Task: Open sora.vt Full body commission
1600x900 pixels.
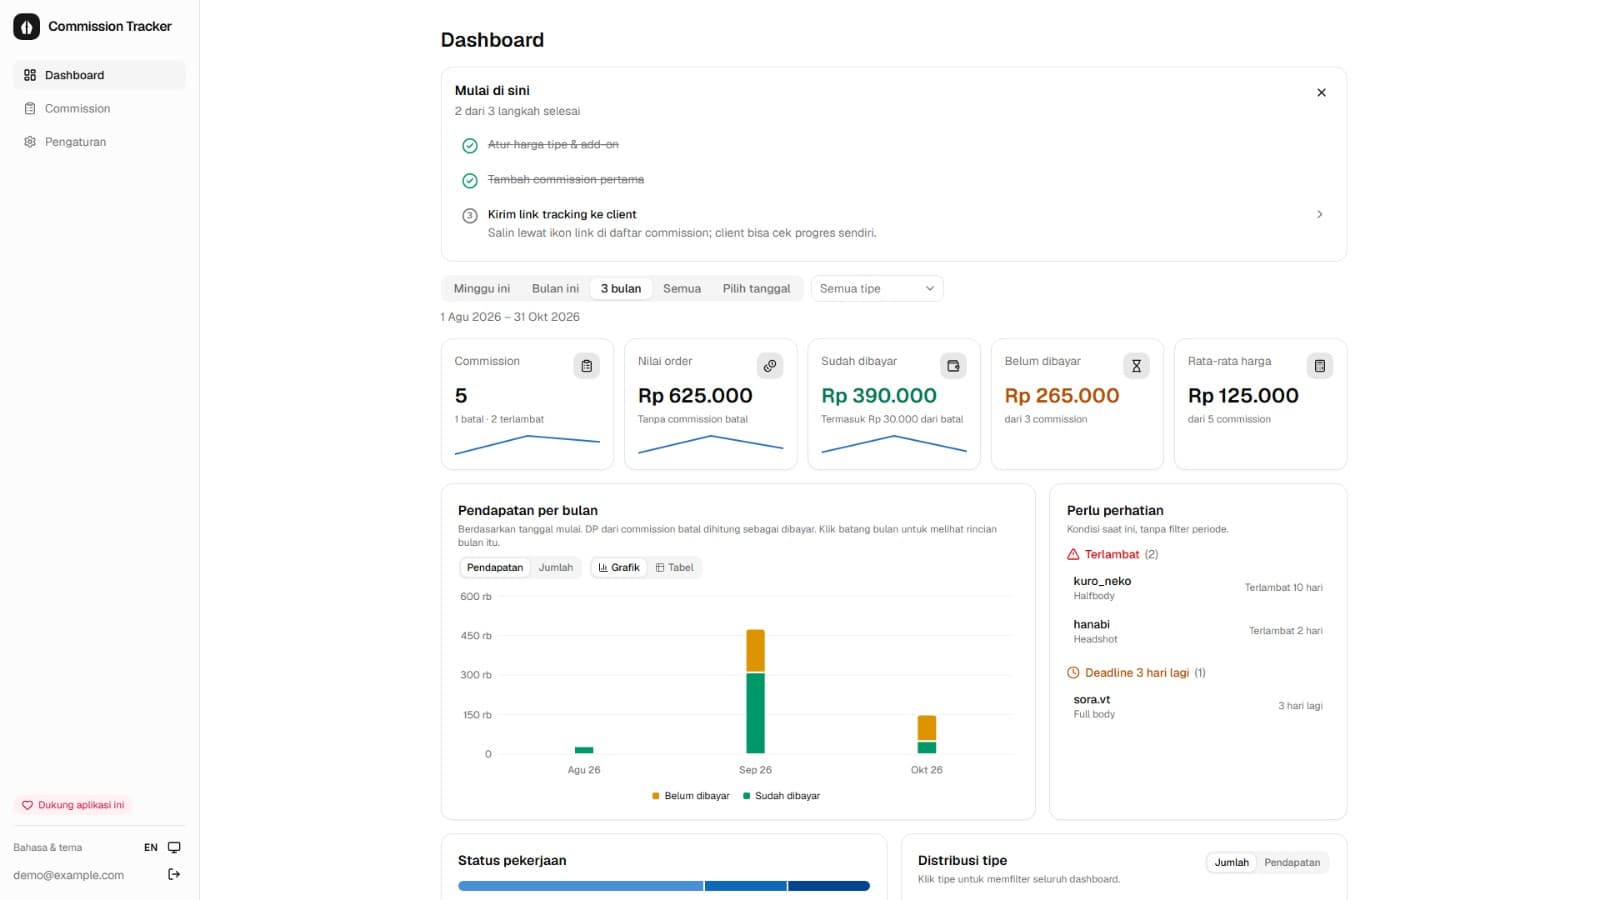Action: tap(1198, 706)
